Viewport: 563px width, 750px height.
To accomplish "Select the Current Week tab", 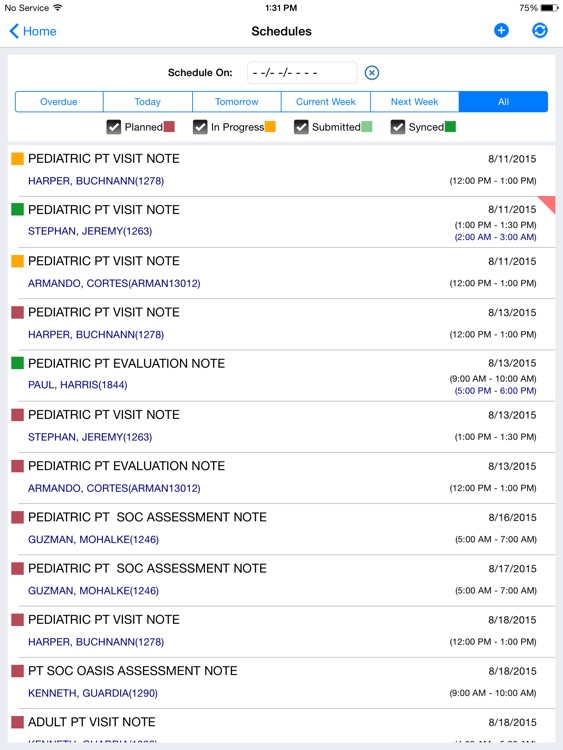I will click(x=326, y=102).
